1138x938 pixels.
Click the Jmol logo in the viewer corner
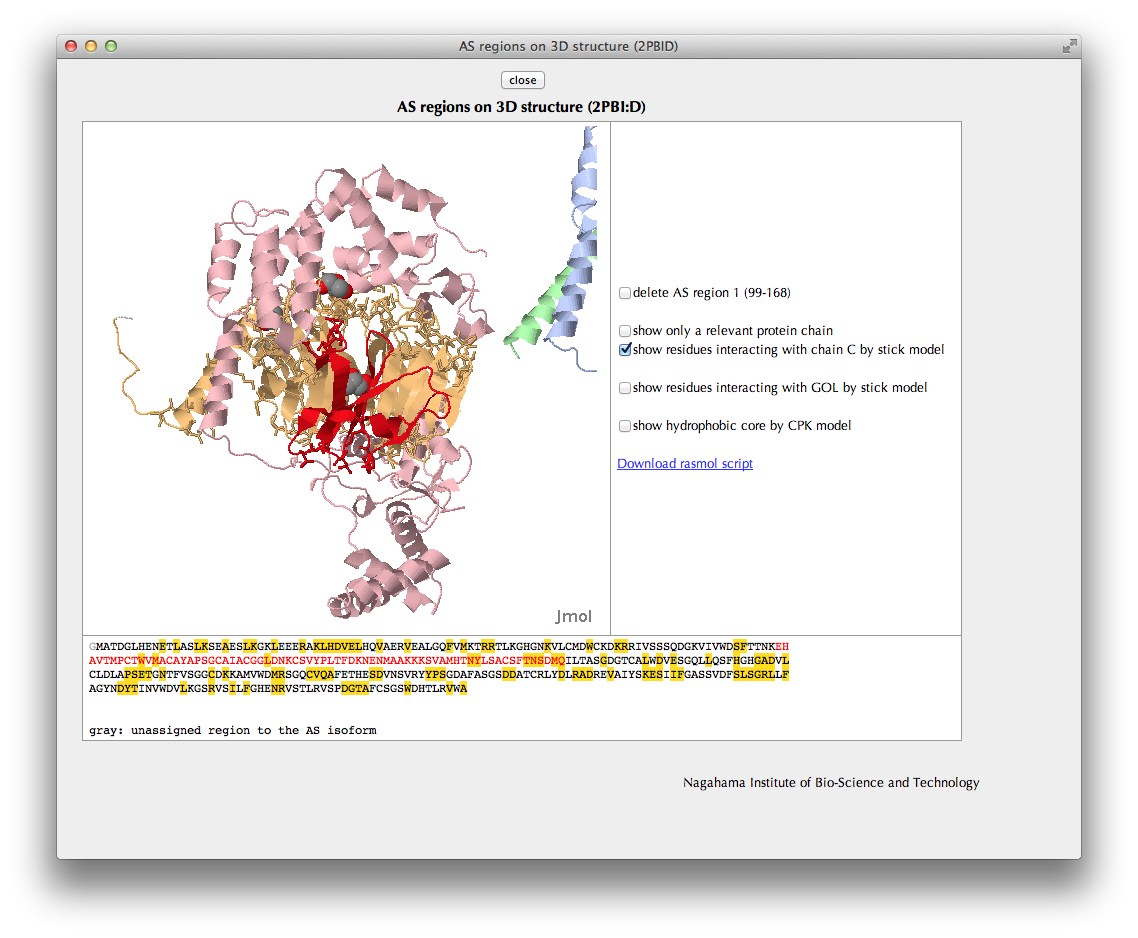(x=573, y=615)
